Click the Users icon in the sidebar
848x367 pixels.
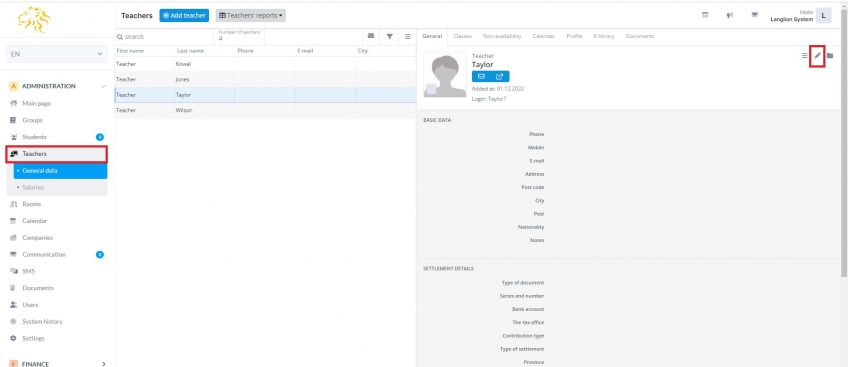click(x=14, y=304)
